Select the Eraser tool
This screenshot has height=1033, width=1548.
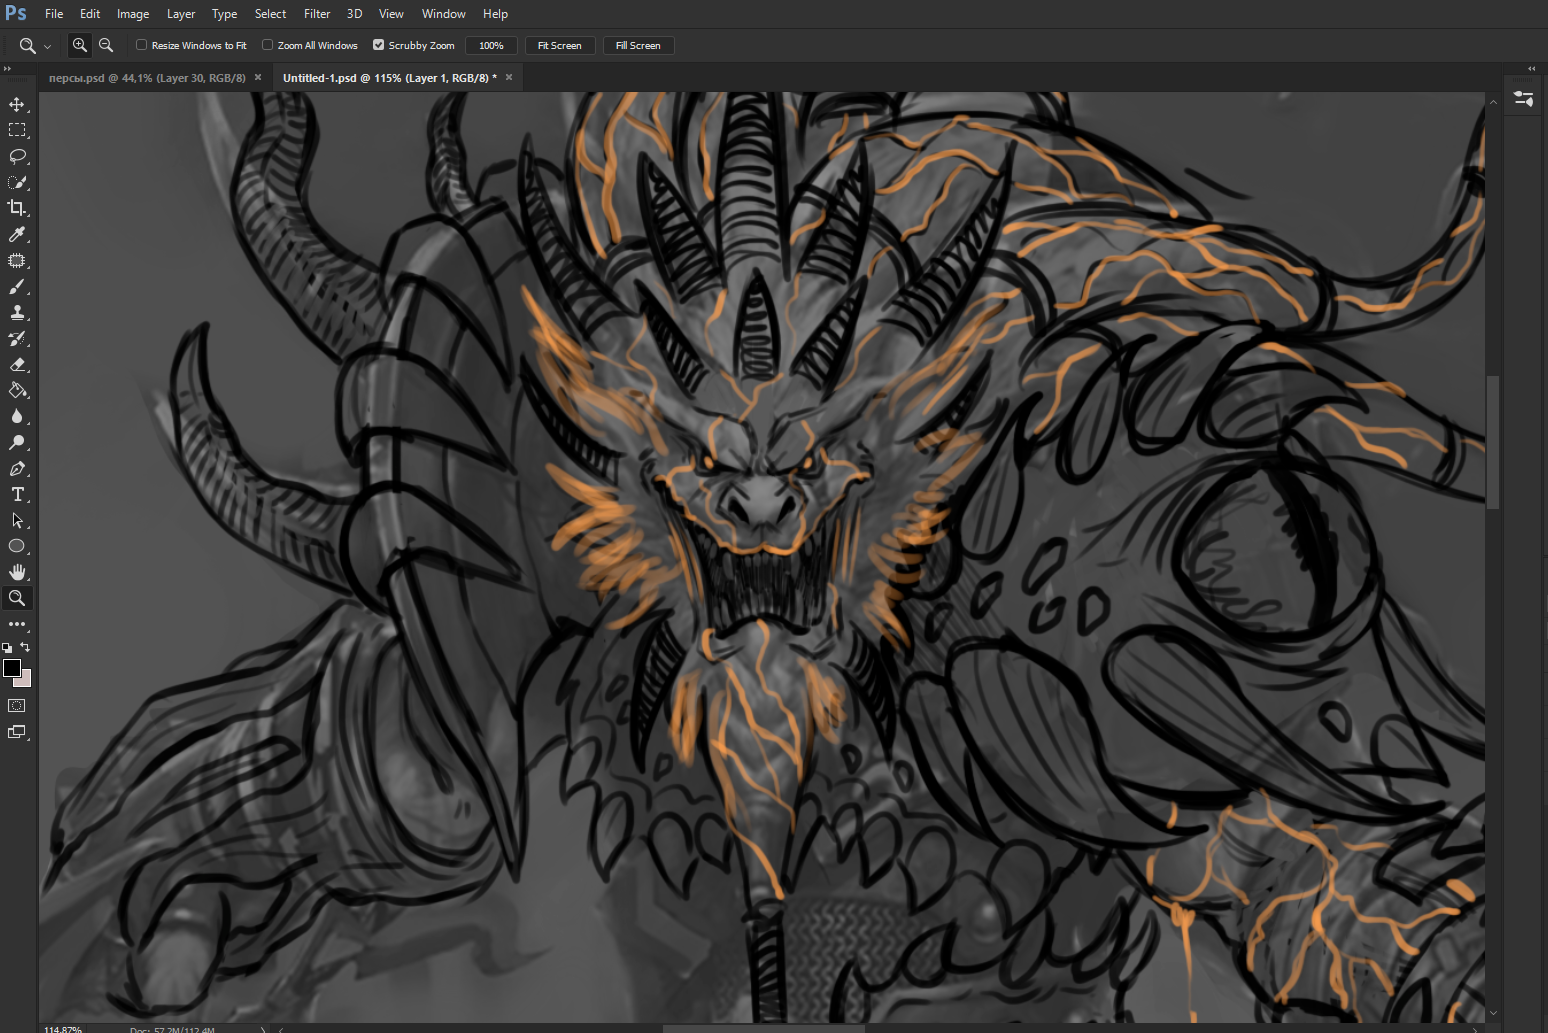[17, 364]
